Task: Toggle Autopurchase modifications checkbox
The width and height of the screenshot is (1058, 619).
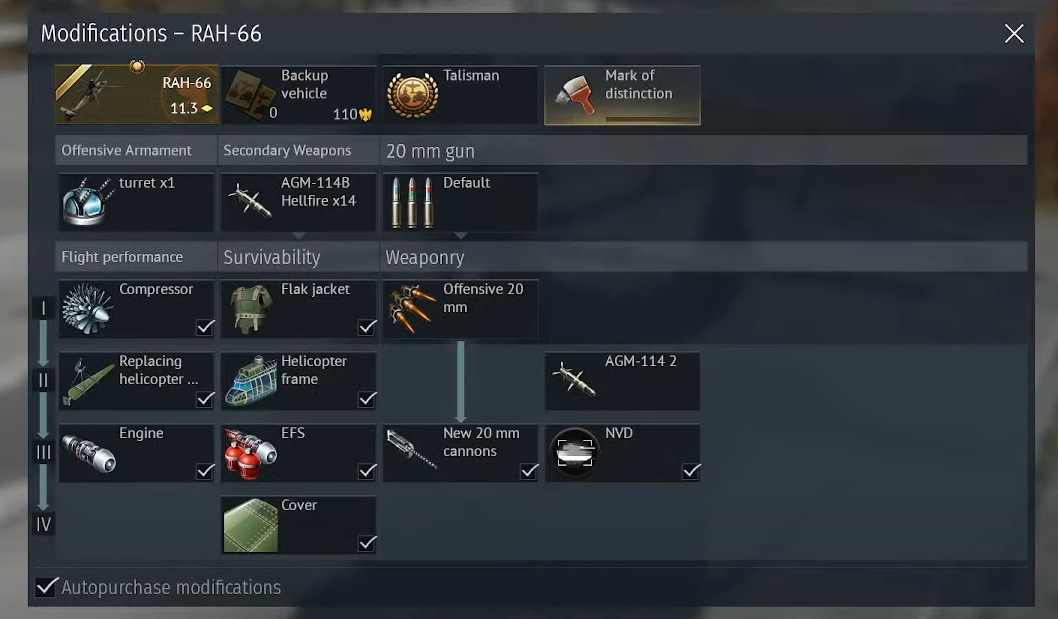Action: coord(46,587)
